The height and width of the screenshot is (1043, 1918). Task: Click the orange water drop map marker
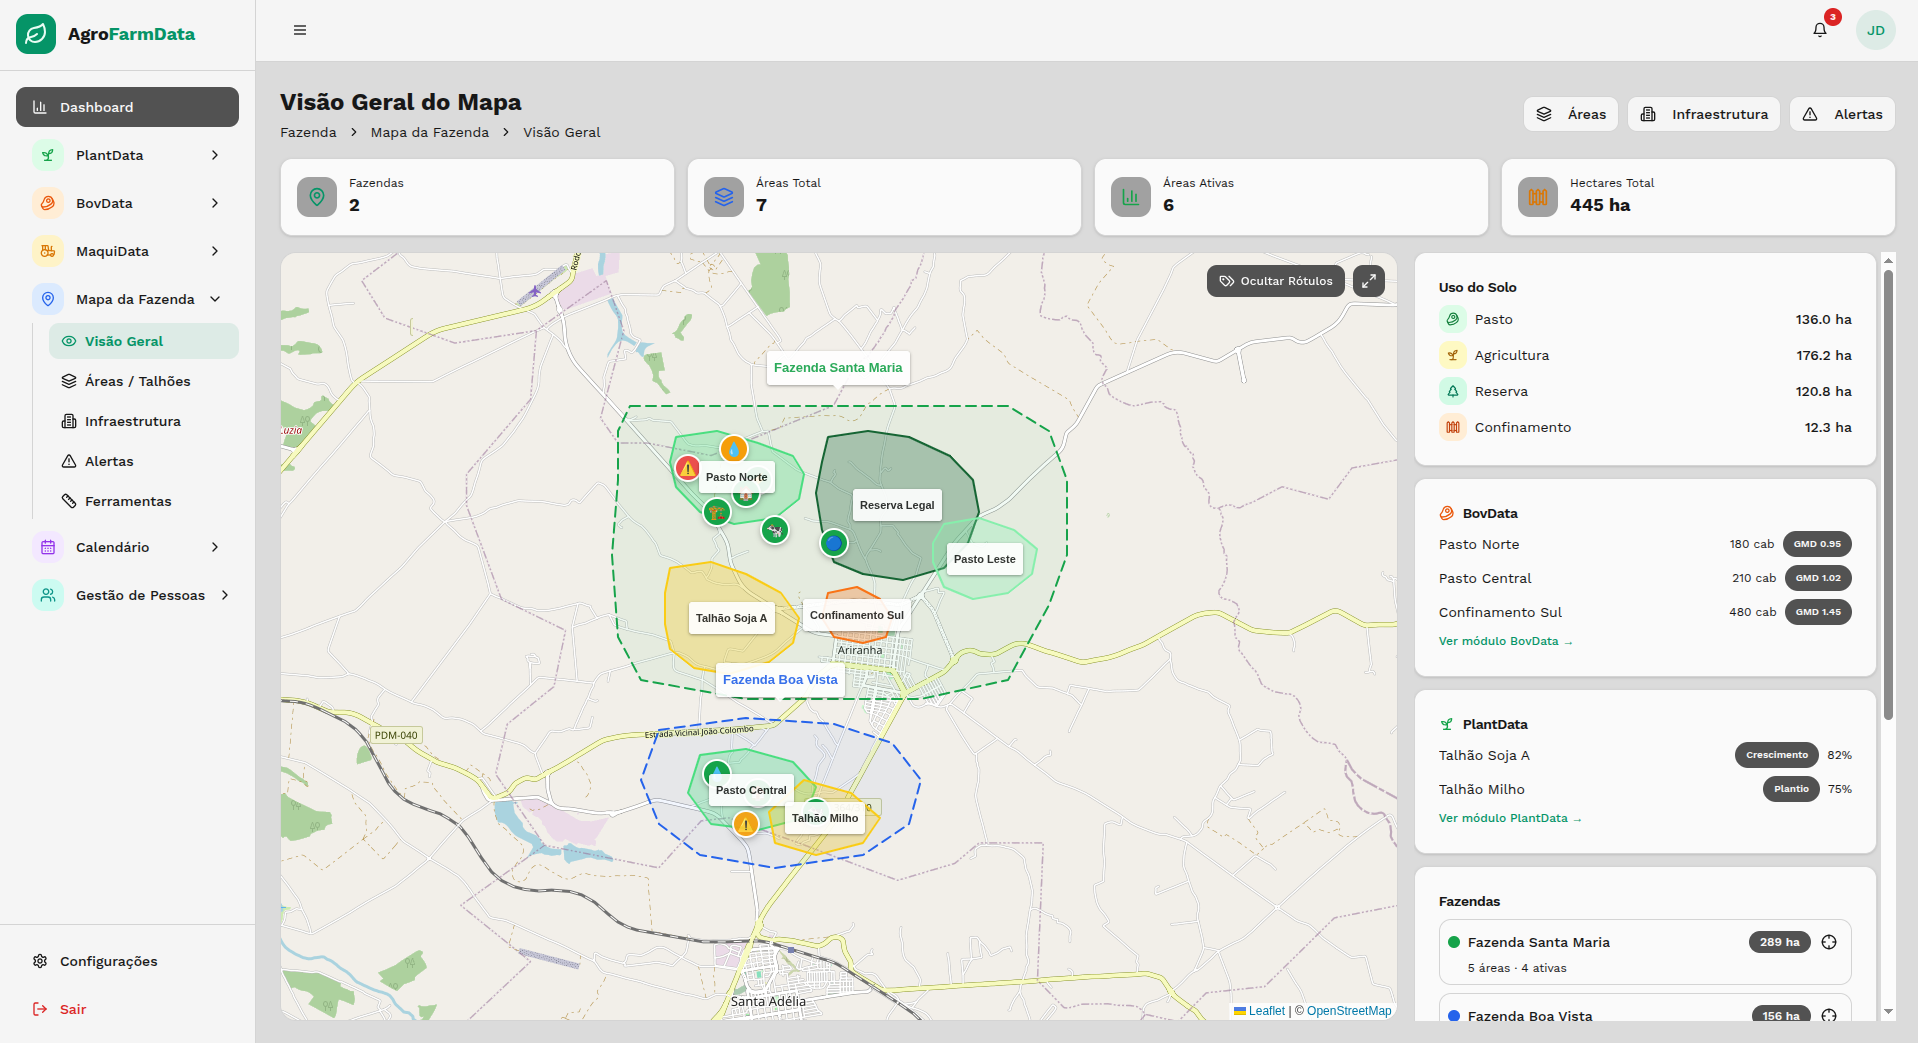[x=734, y=449]
